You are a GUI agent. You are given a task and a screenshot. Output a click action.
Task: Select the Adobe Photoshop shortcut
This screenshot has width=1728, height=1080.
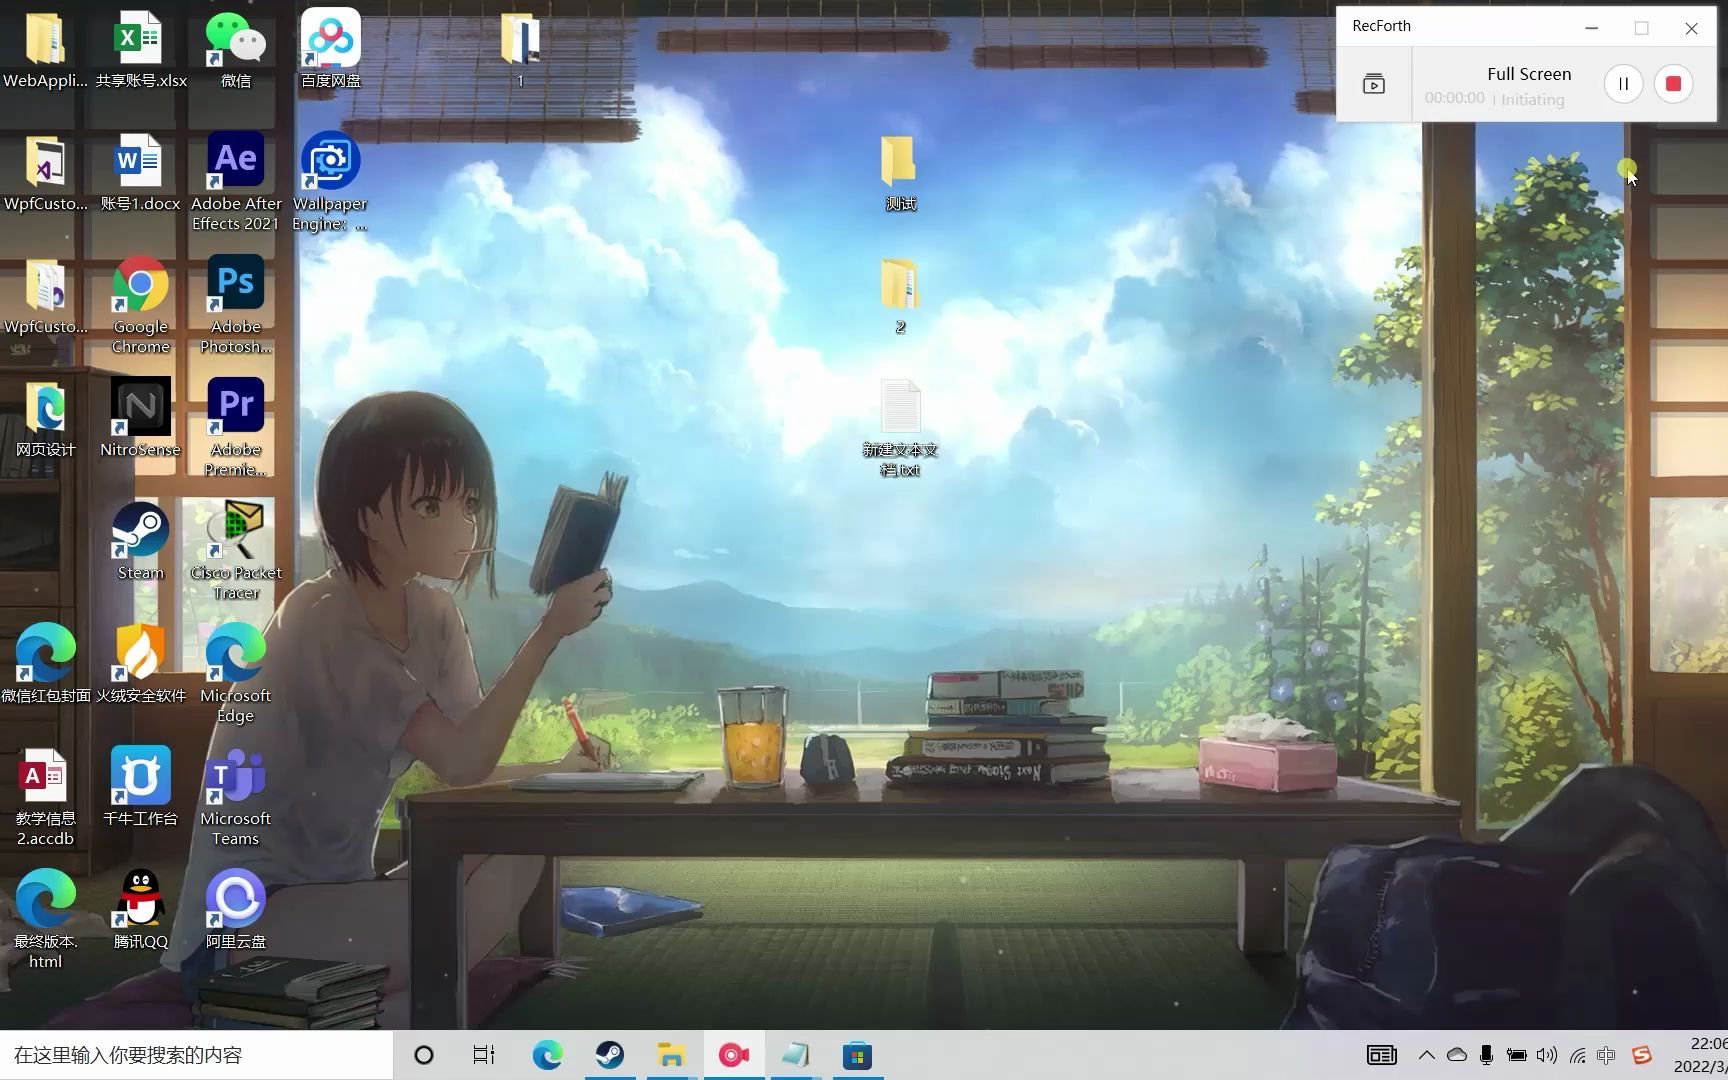[235, 306]
